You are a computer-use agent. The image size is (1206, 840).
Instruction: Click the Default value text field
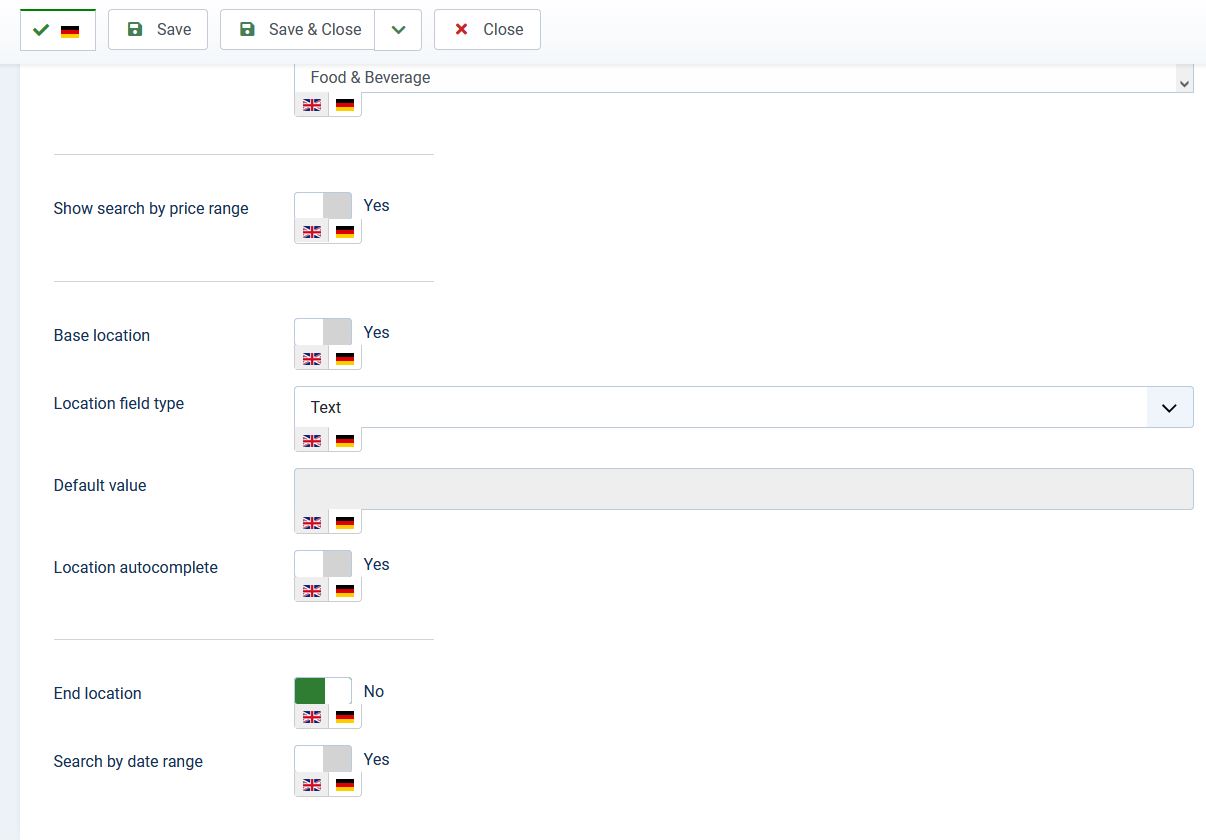click(x=743, y=489)
